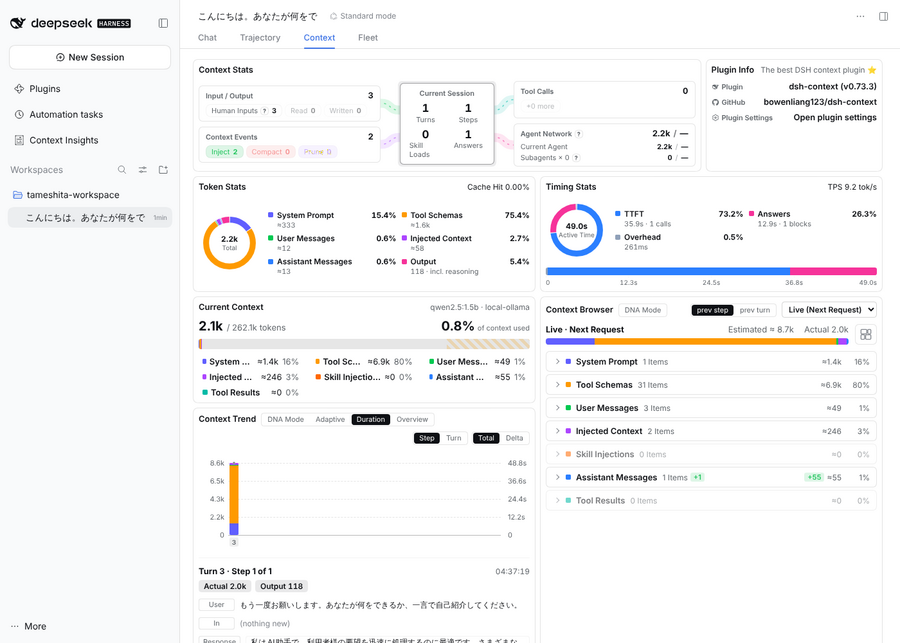Select prev turn comparison toggle
900x643 pixels.
(755, 310)
